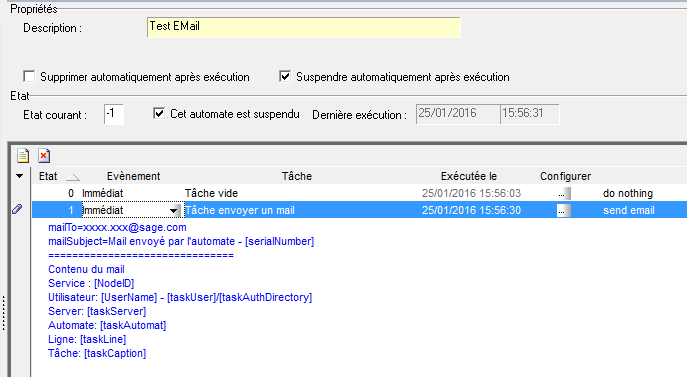This screenshot has height=377, width=687.
Task: Click the delete line red X icon
Action: 44,156
